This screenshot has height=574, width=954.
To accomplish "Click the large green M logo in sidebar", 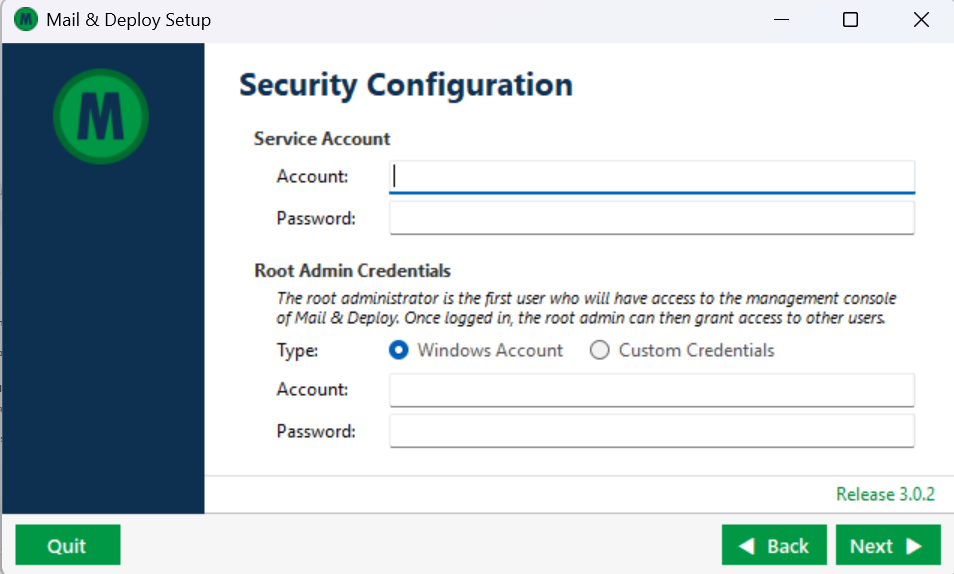I will [101, 117].
